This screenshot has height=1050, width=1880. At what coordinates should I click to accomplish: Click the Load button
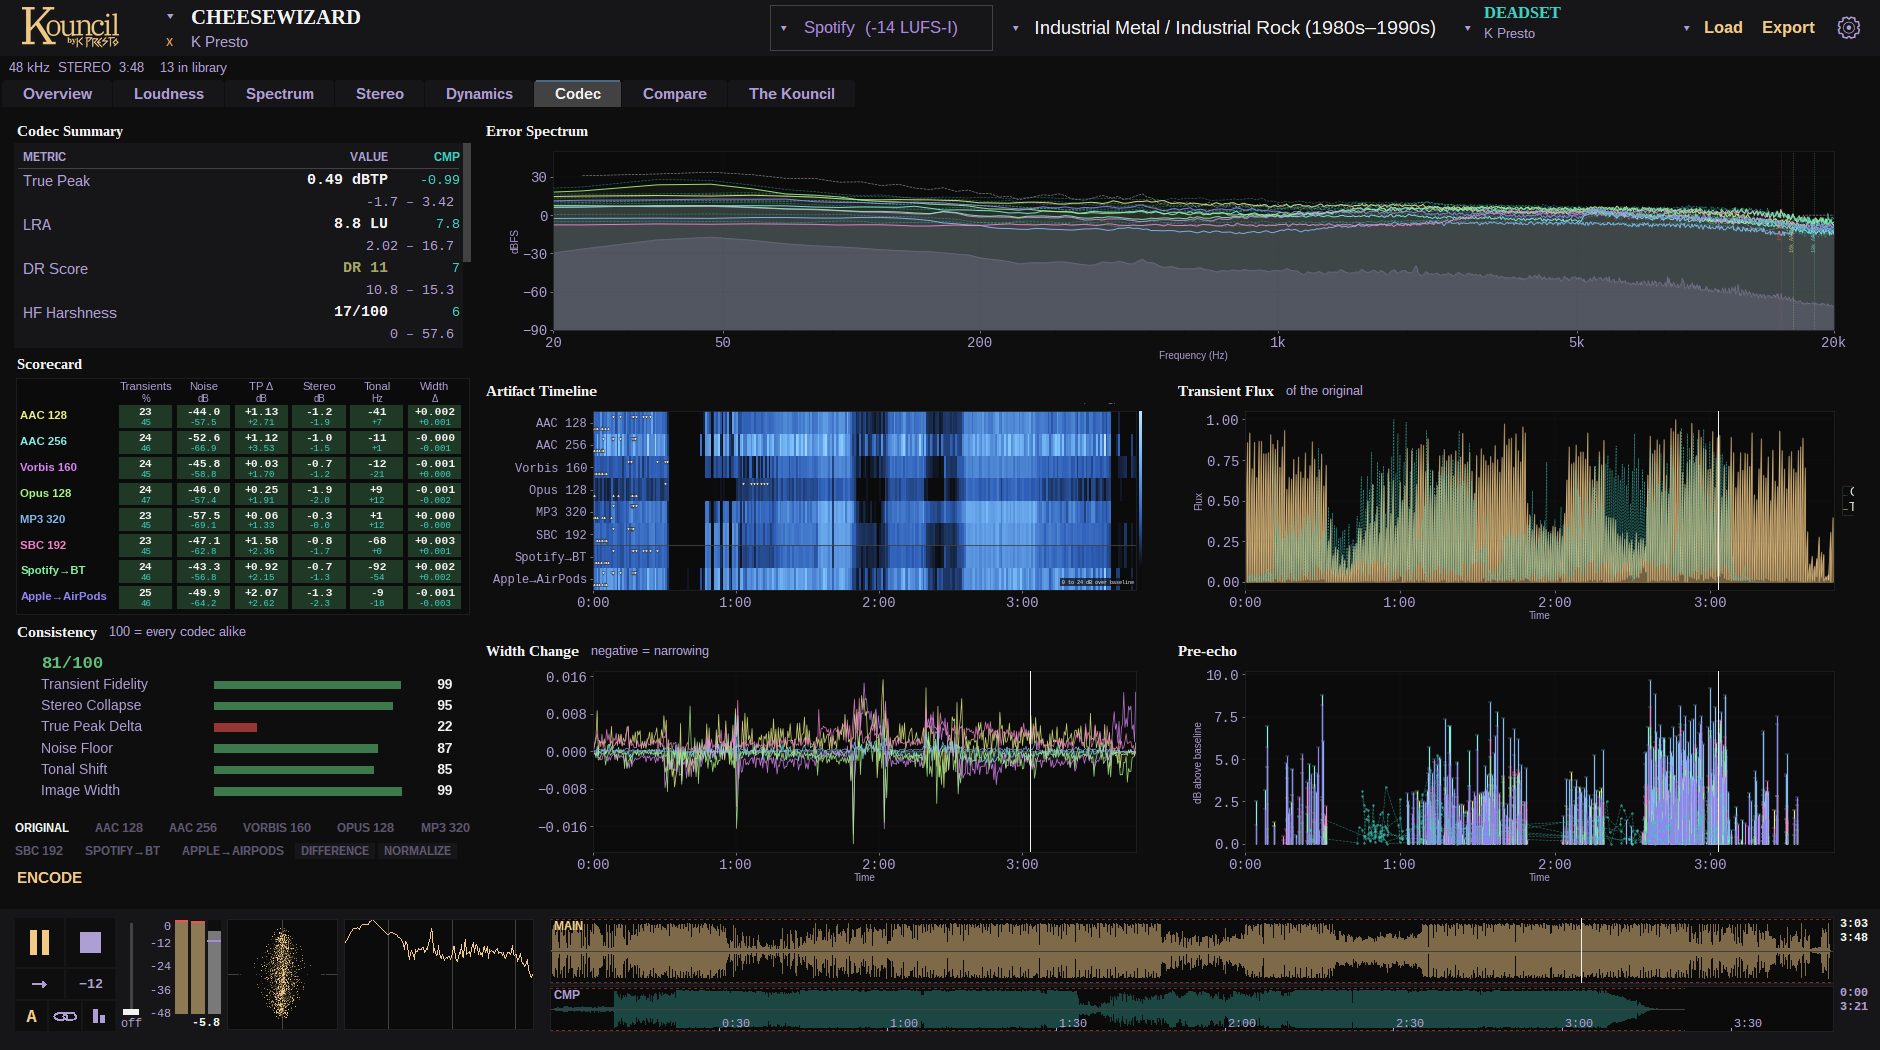[1723, 28]
